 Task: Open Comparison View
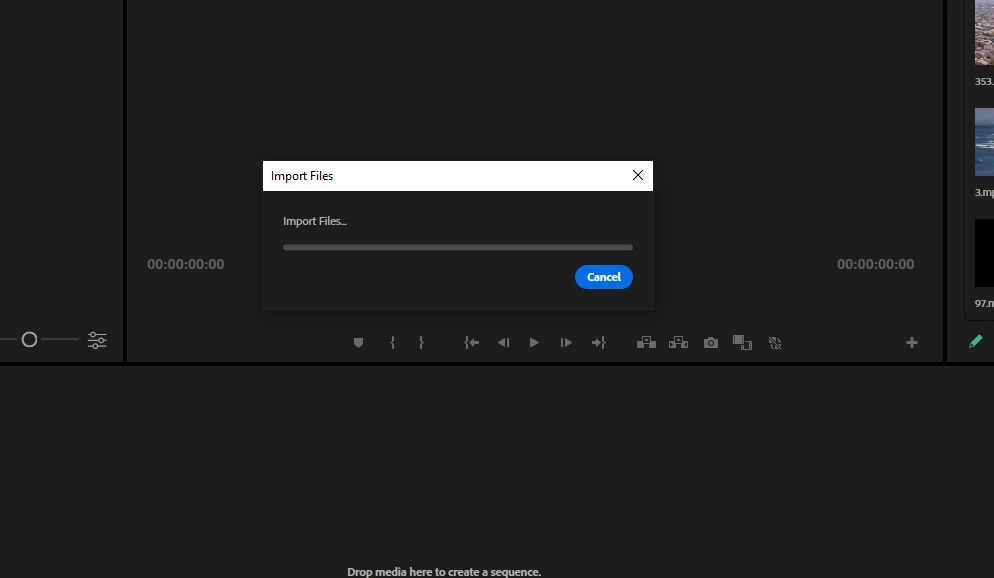(x=742, y=343)
